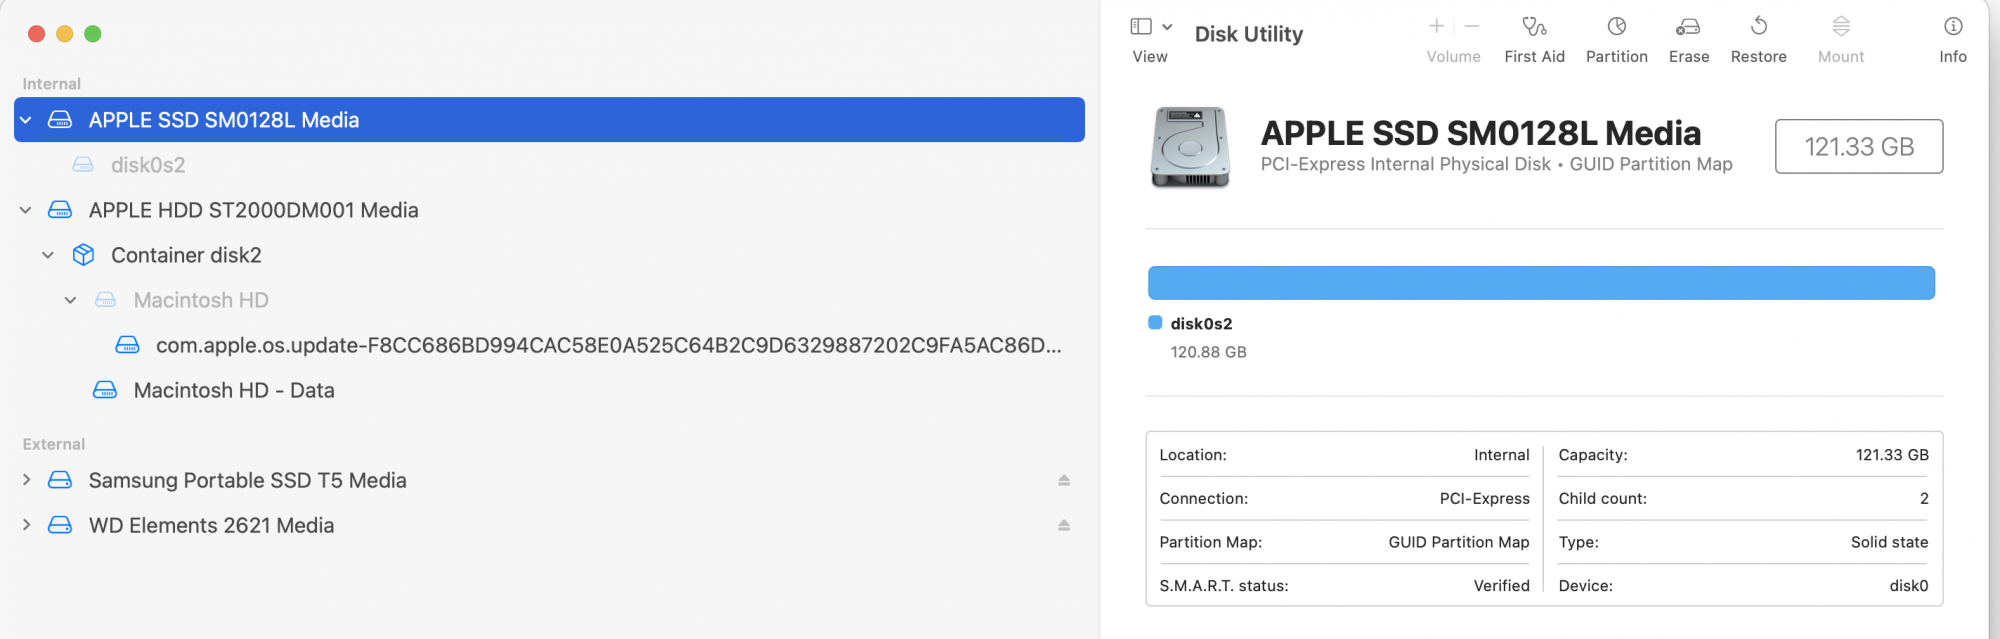Collapse the Container disk2 row
Viewport: 2000px width, 639px height.
tap(48, 255)
